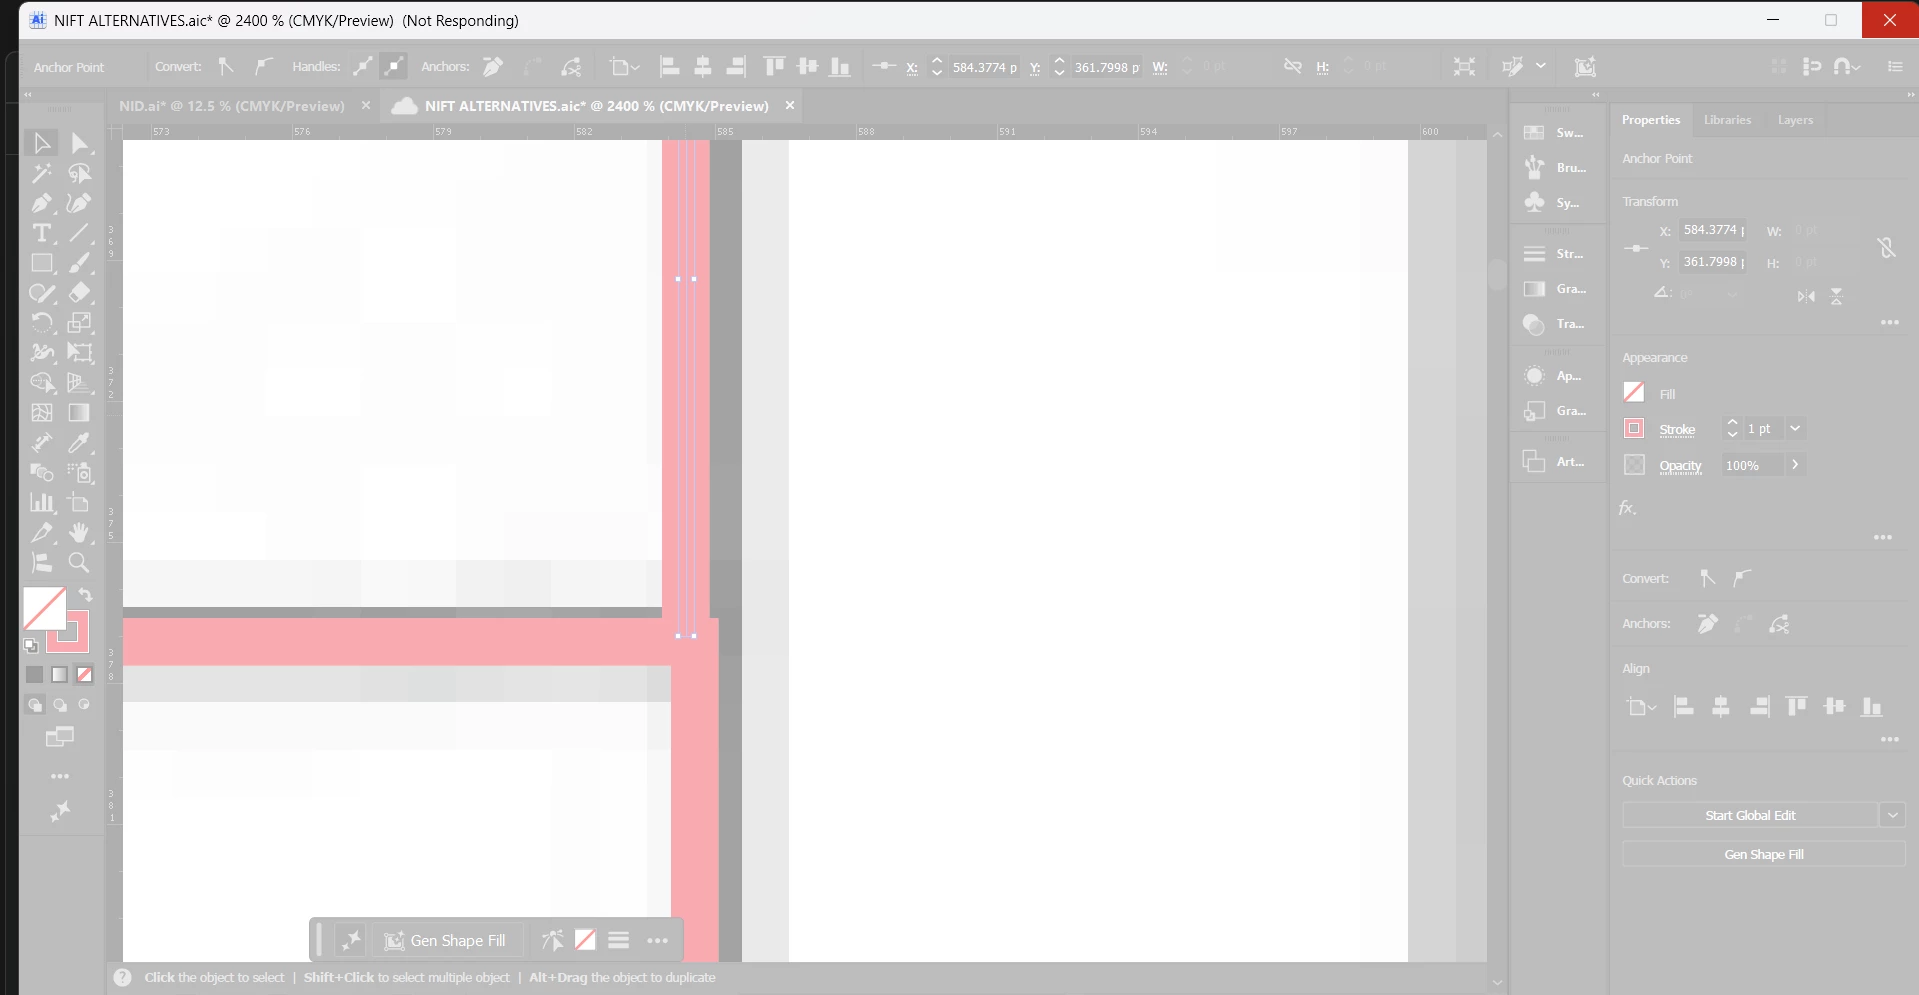Screen dimensions: 1919x995
Task: Select the Rotate tool
Action: click(42, 323)
